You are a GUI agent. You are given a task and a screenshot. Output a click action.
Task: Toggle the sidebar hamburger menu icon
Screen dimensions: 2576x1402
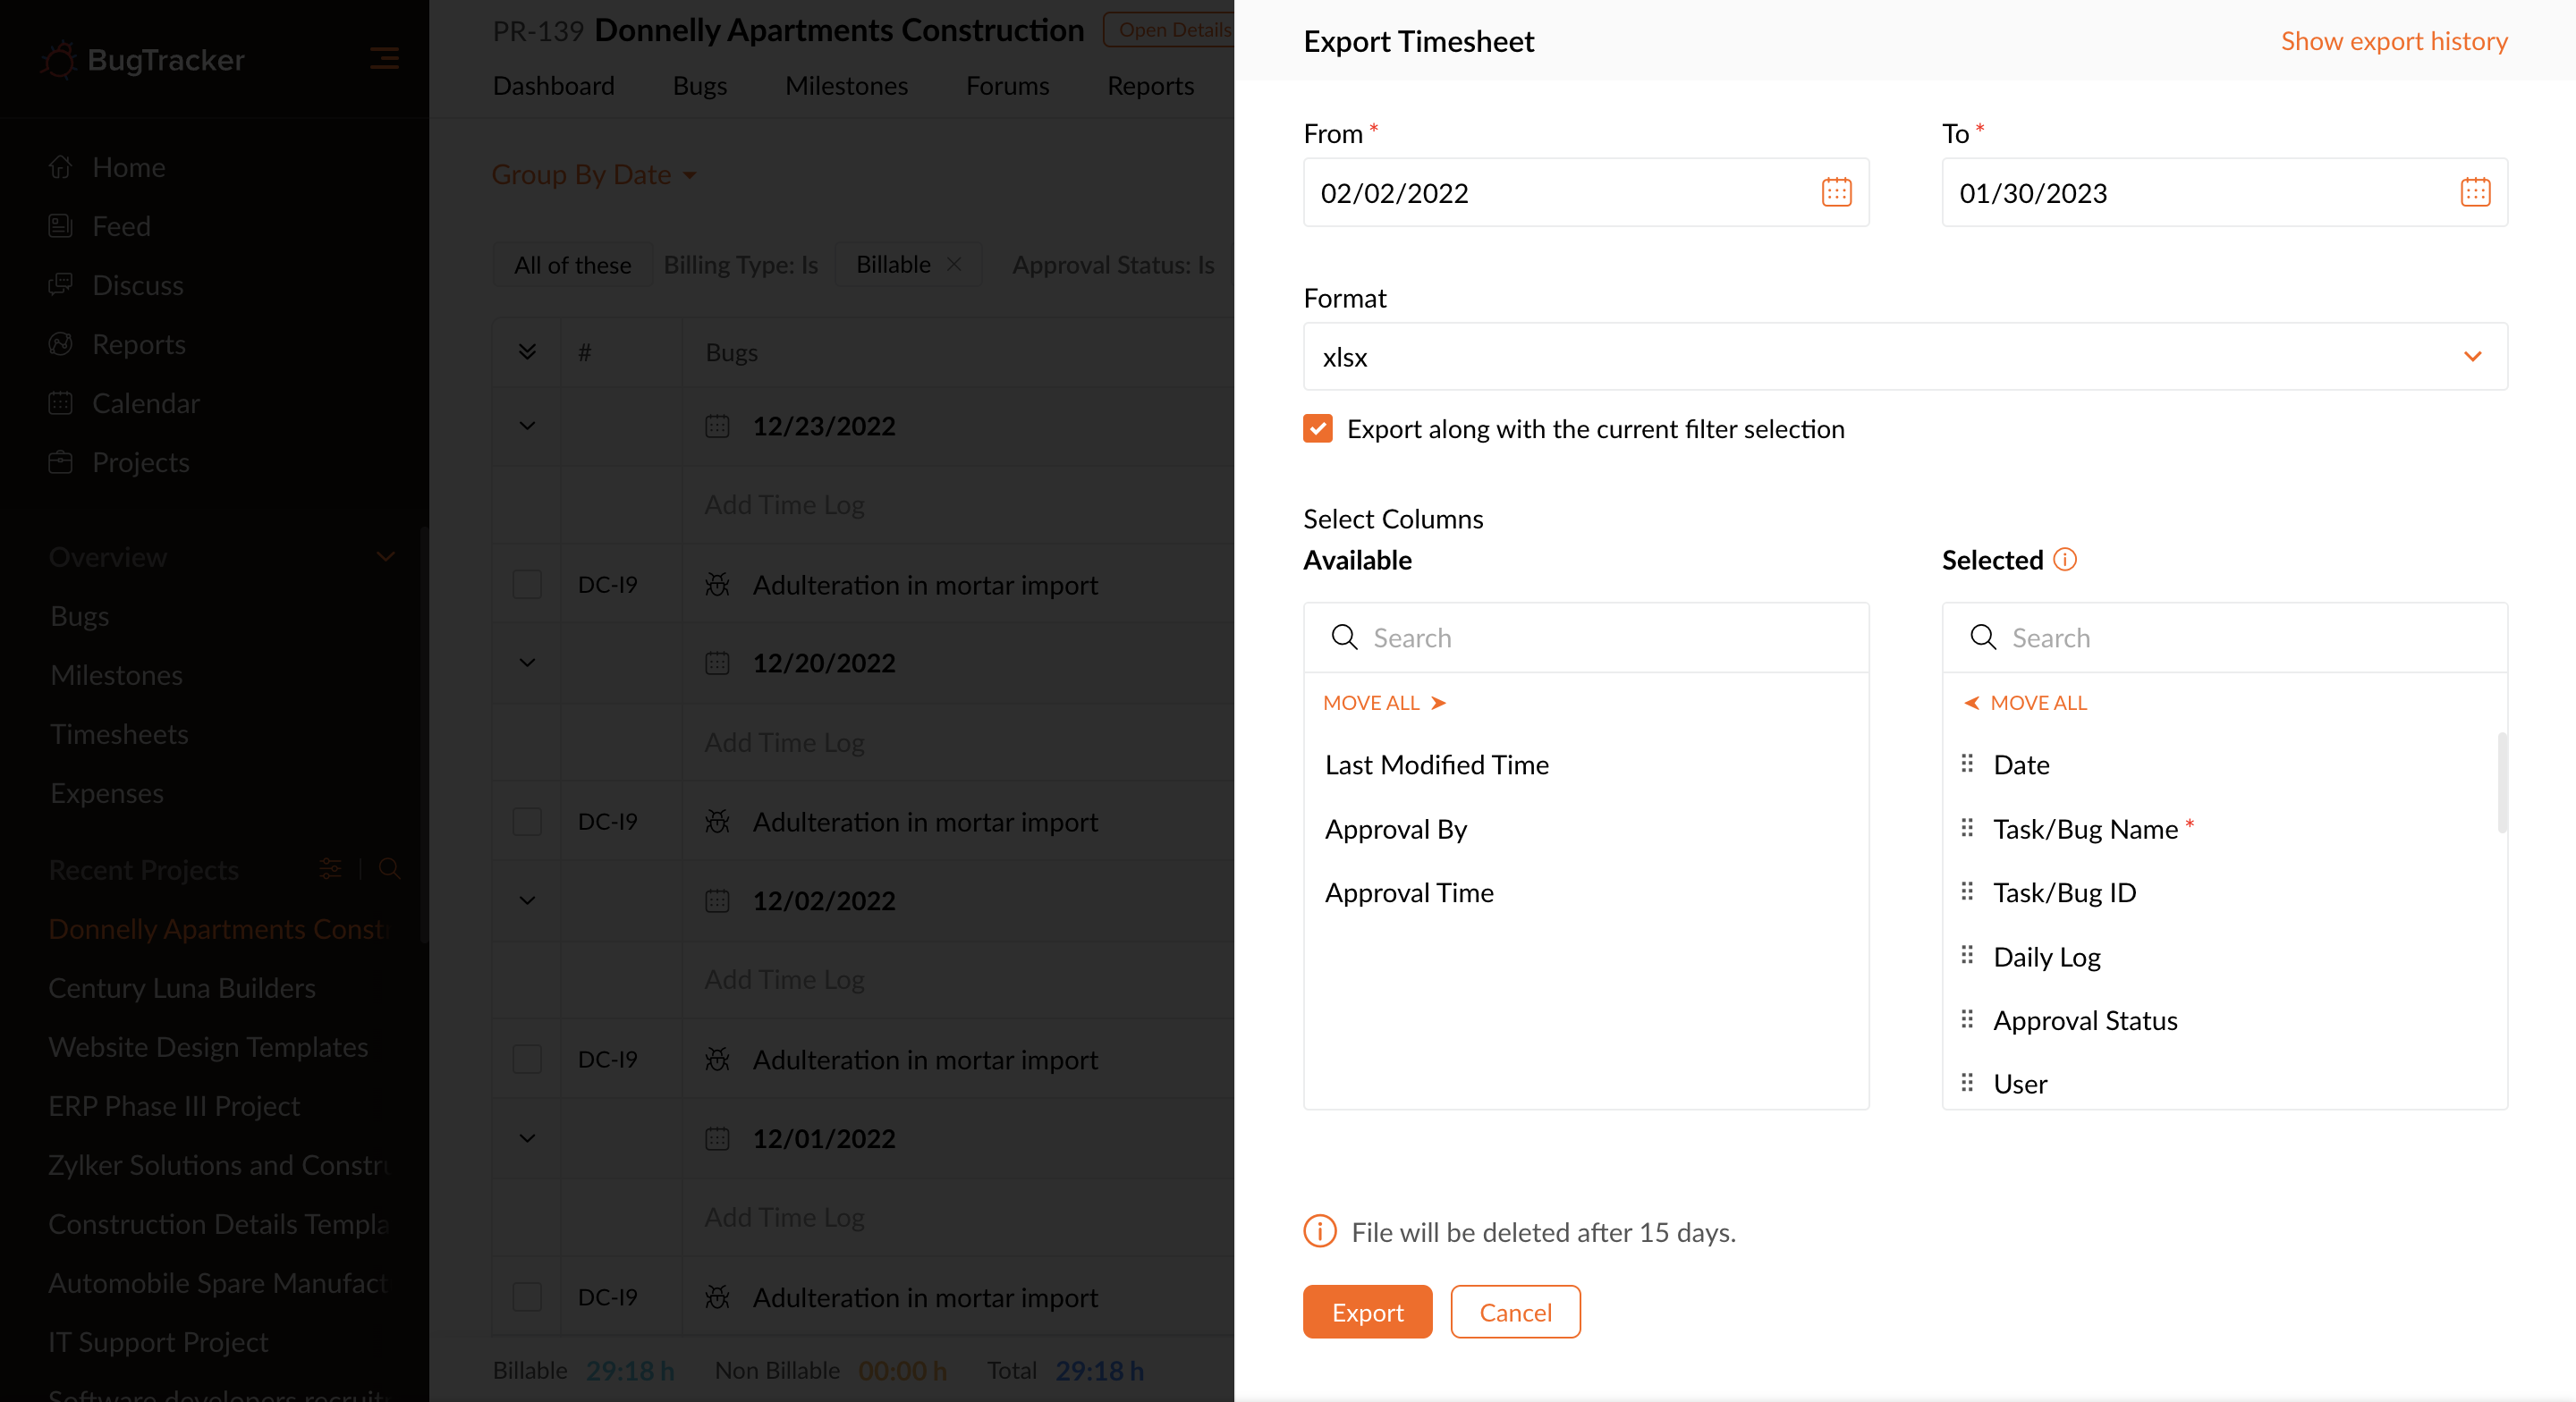click(x=384, y=59)
